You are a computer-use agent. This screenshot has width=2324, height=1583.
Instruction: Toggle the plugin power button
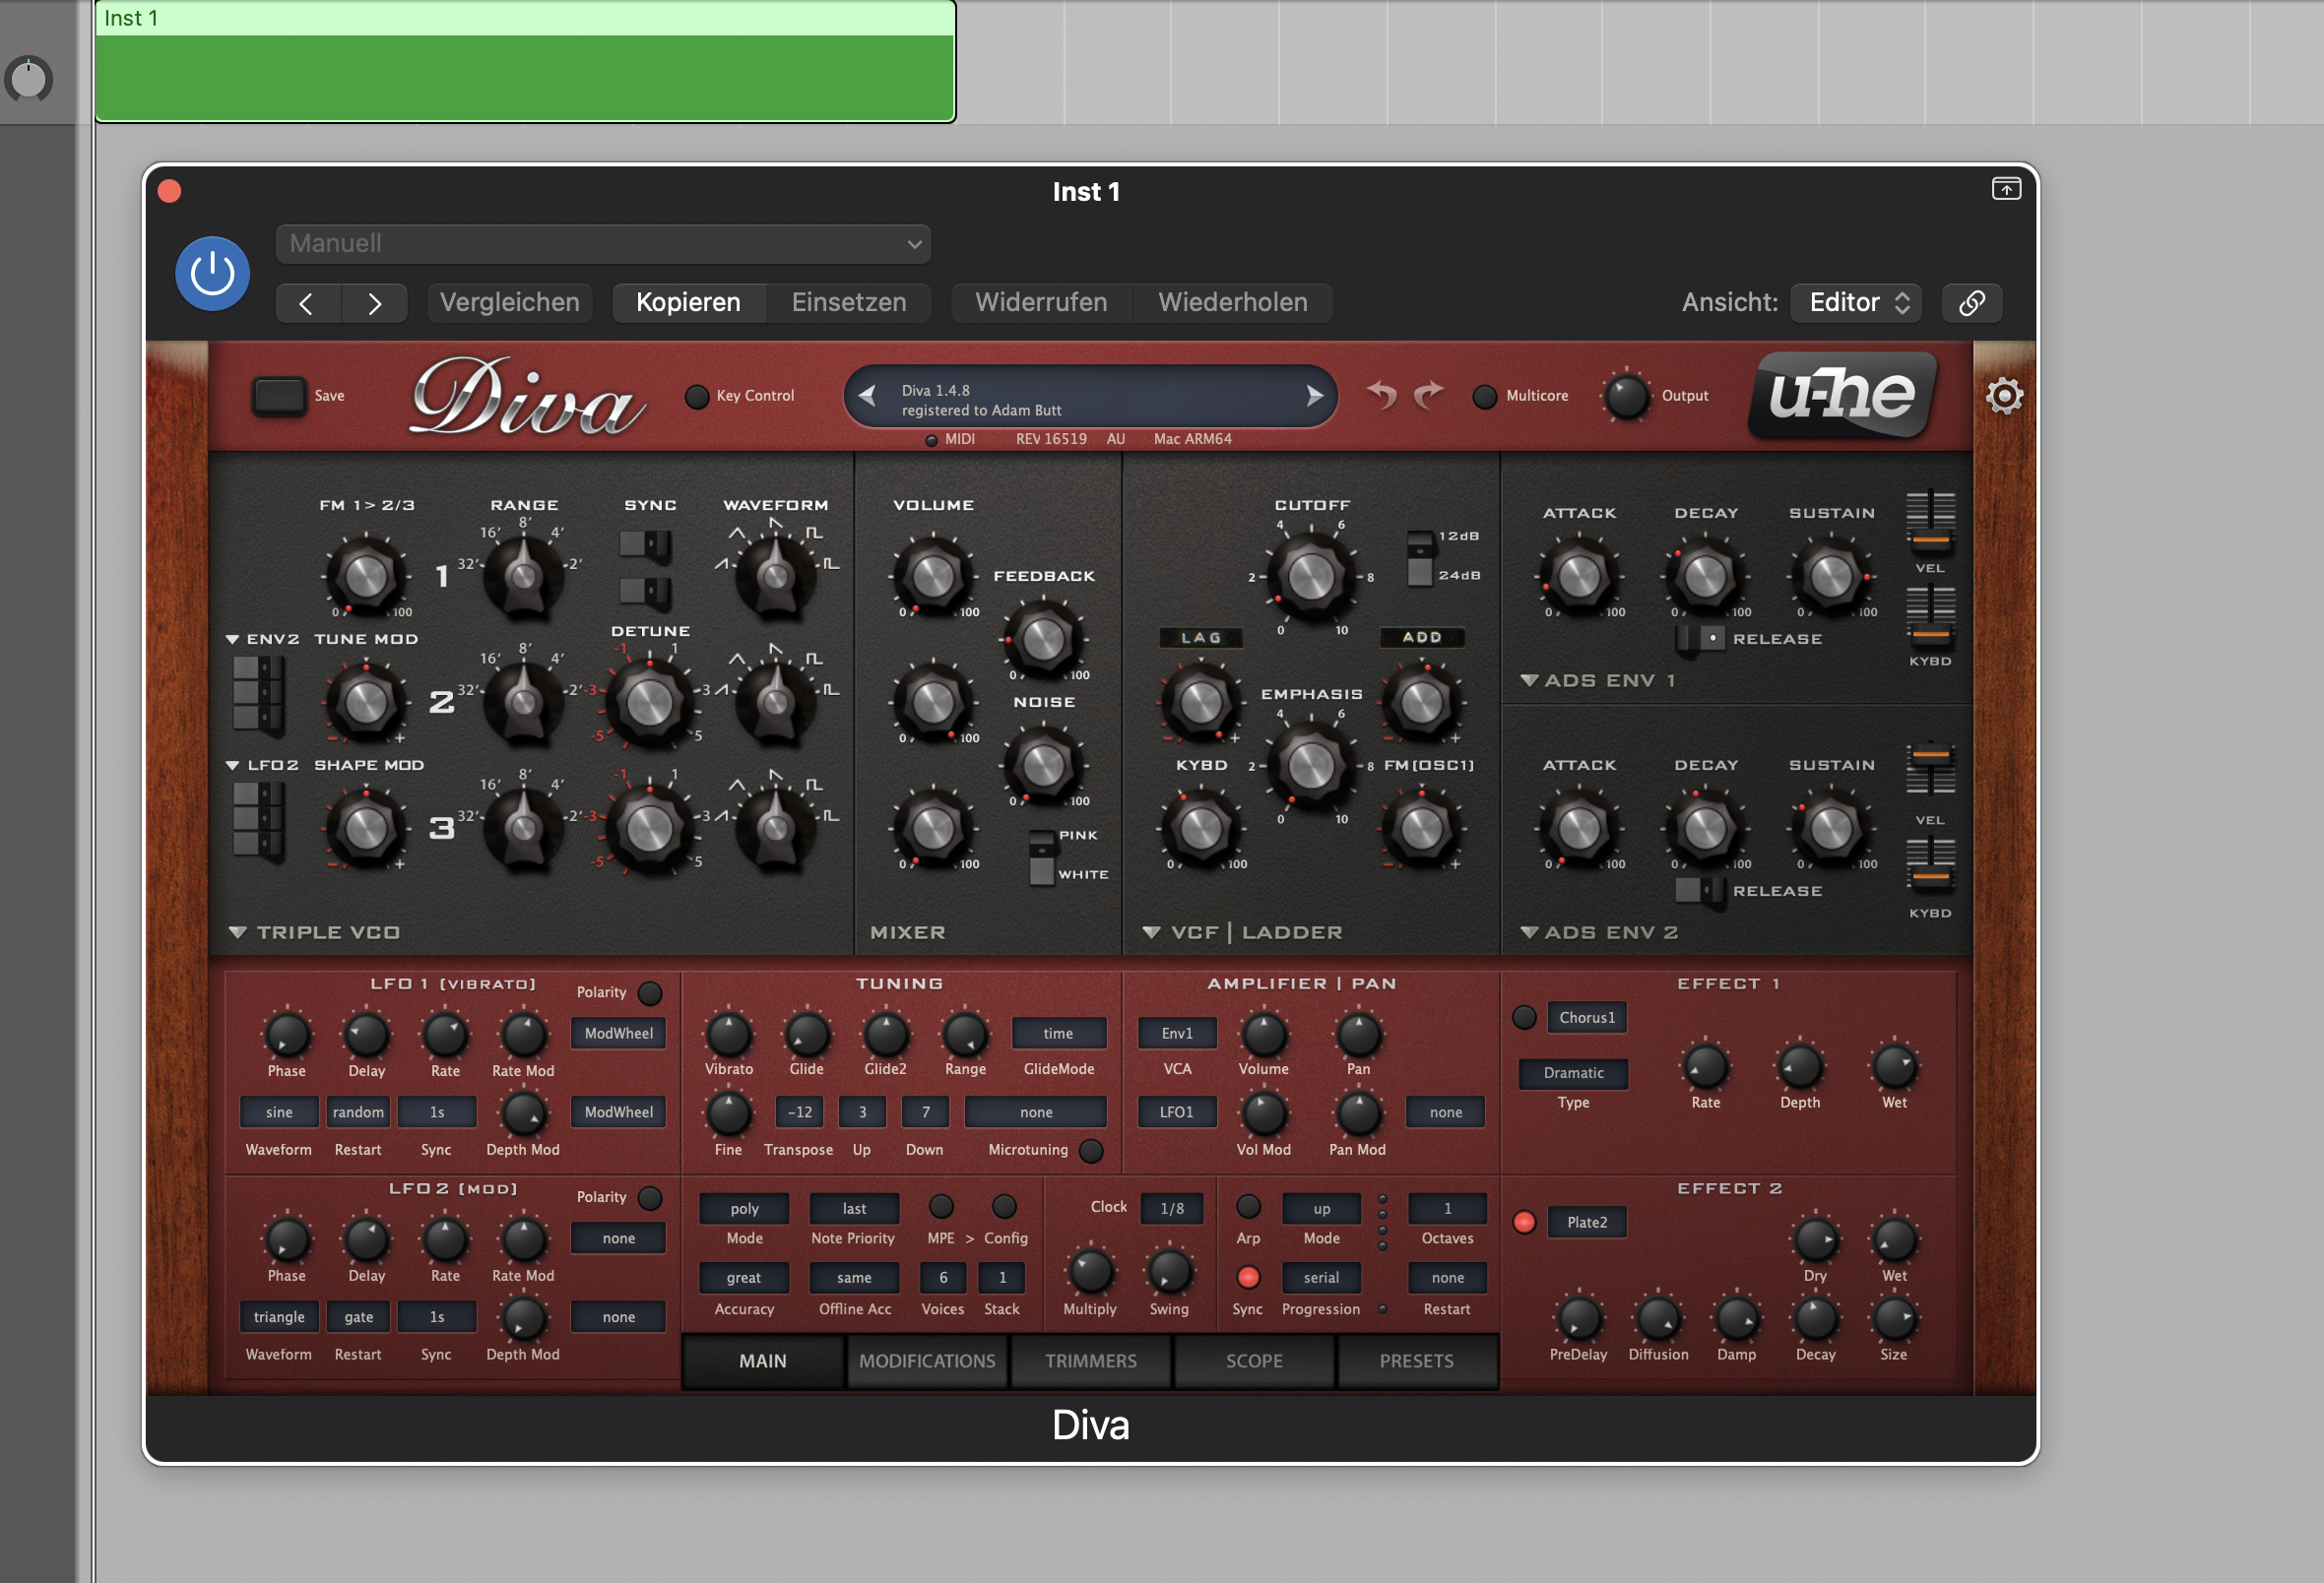click(x=212, y=273)
